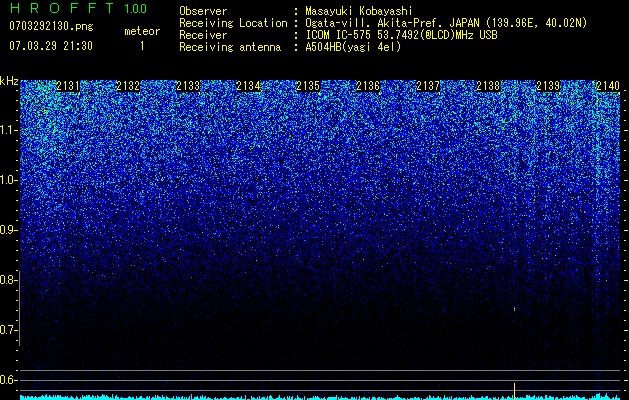Click the time marker 2131
Viewport: 629px width, 400px height.
pos(68,86)
